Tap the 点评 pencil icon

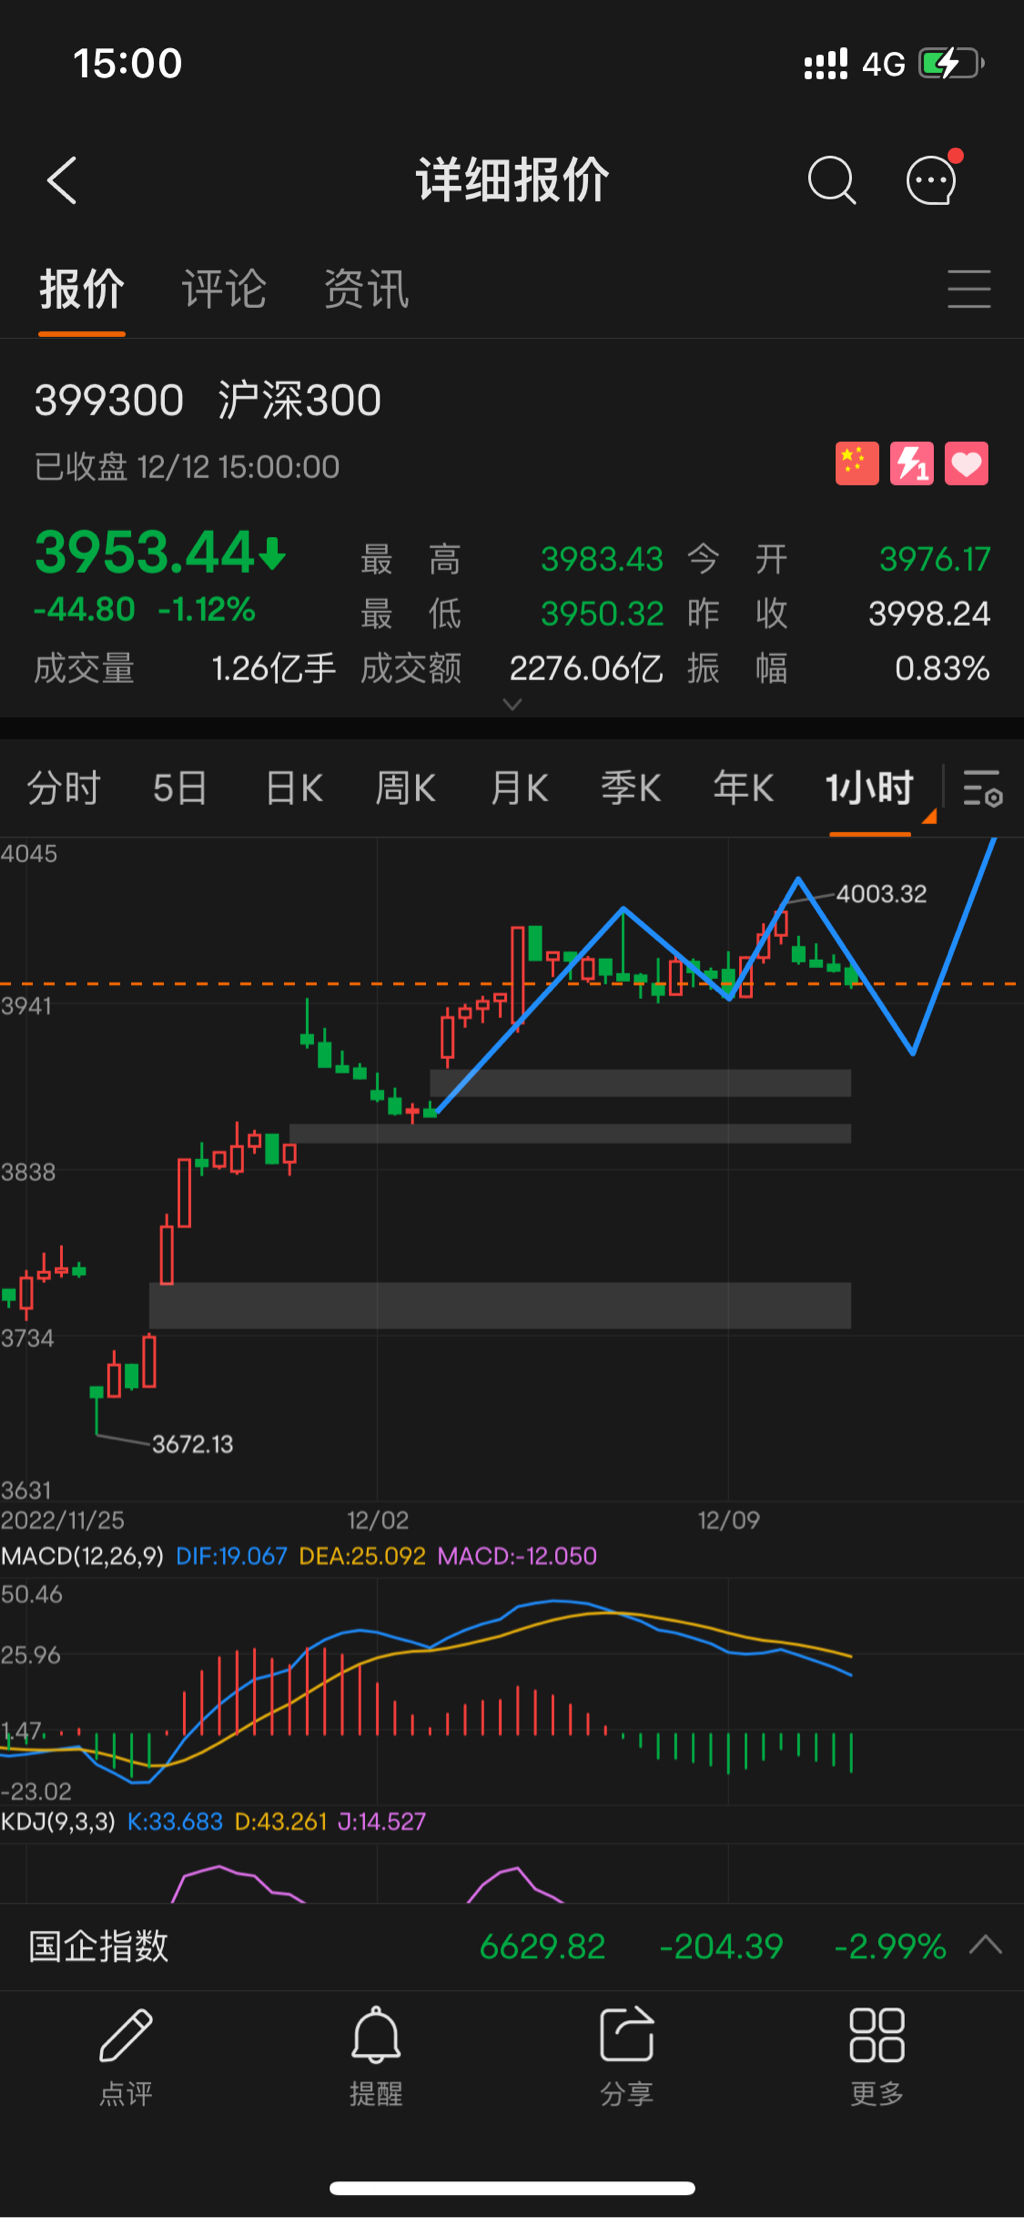point(126,2035)
